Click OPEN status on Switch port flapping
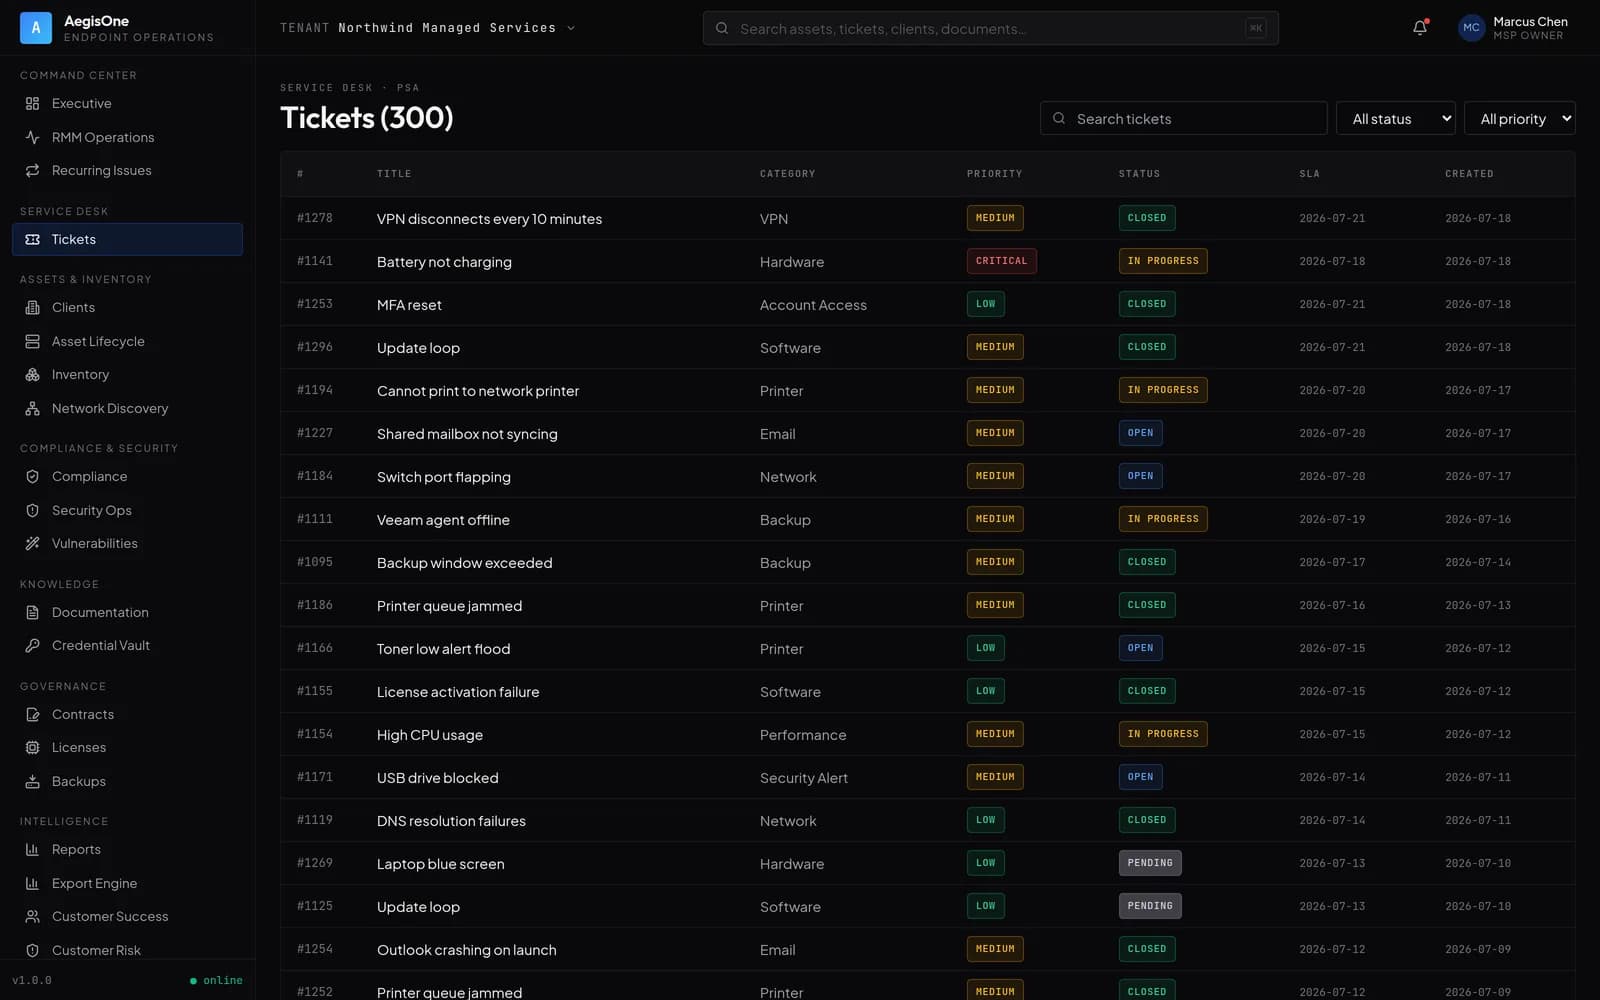Image resolution: width=1600 pixels, height=1000 pixels. coord(1141,476)
